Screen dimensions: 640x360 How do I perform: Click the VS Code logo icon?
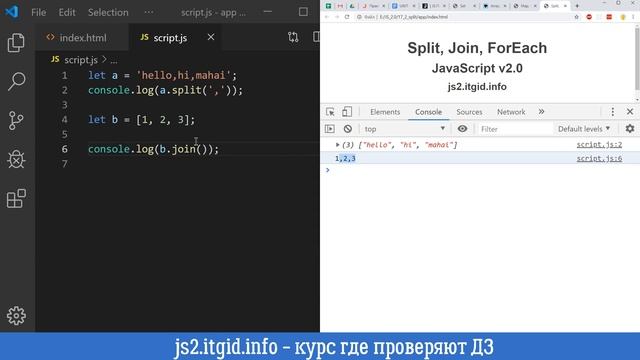pyautogui.click(x=12, y=11)
